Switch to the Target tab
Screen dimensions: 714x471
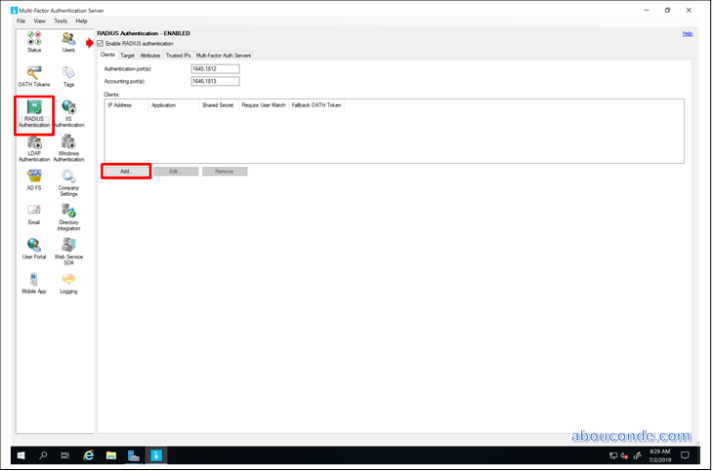[x=127, y=55]
